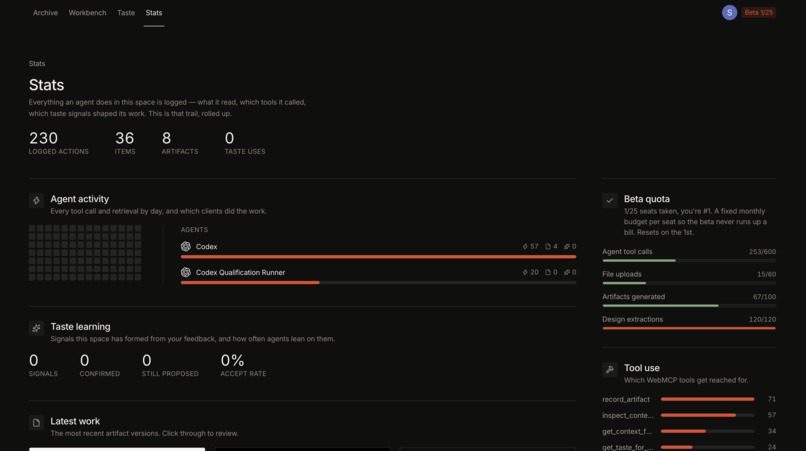806x451 pixels.
Task: Click the record_artifact tool name
Action: (626, 400)
